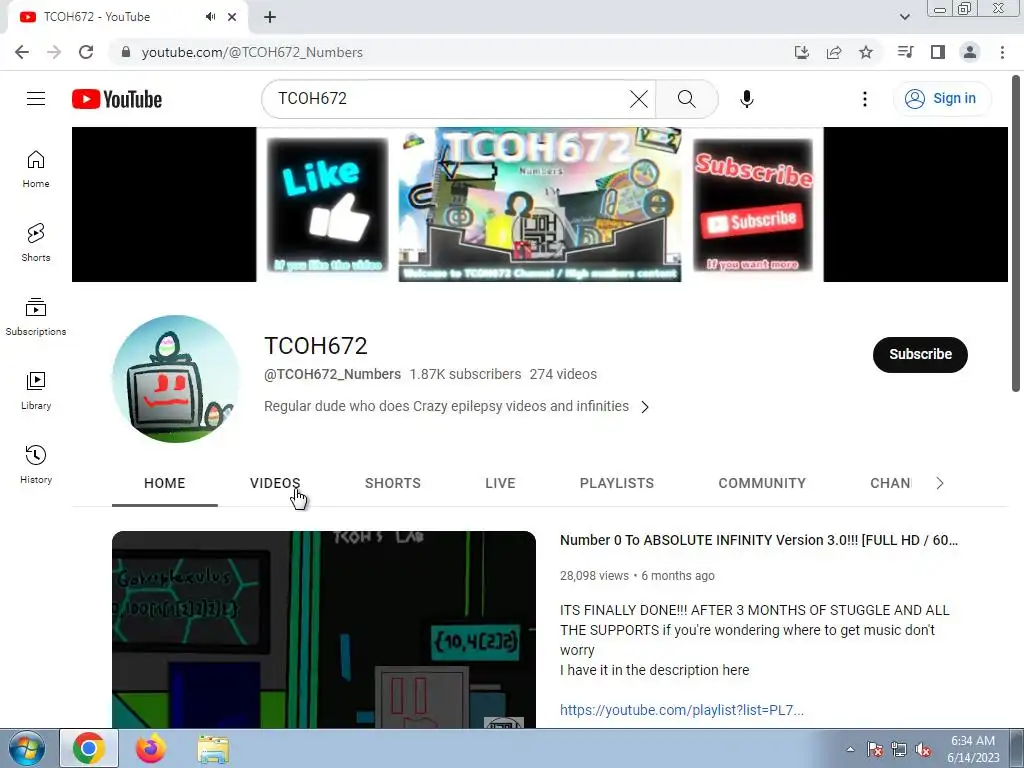Open Windows Explorer from the taskbar
The height and width of the screenshot is (768, 1024).
213,748
